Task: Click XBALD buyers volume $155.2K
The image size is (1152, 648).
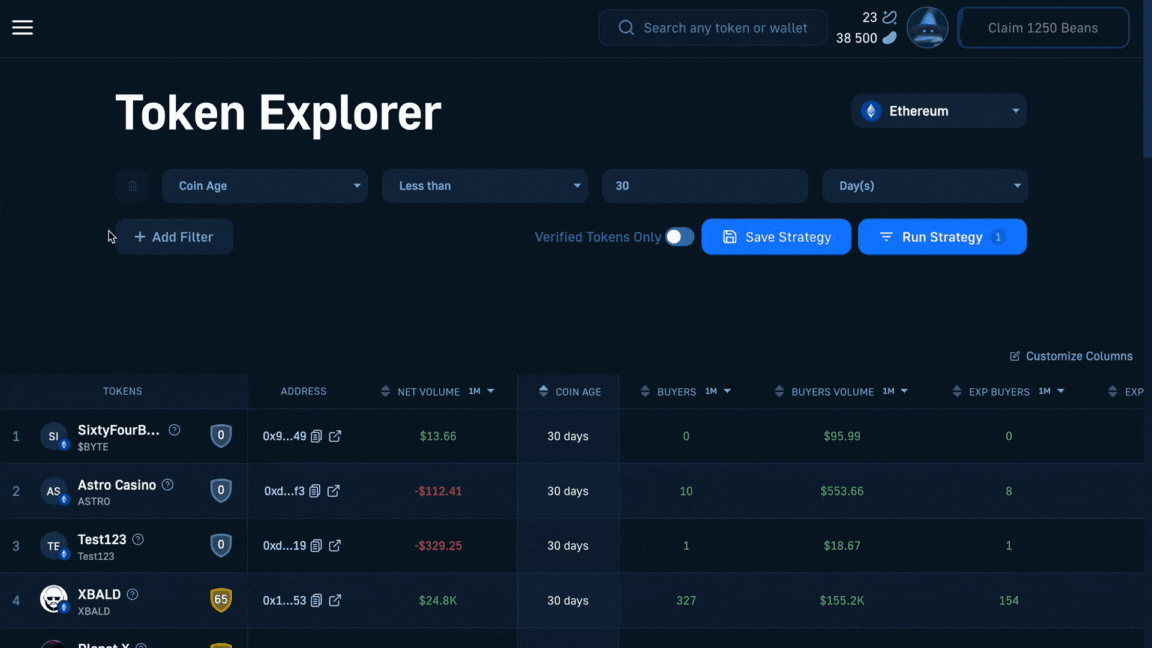Action: [x=842, y=601]
